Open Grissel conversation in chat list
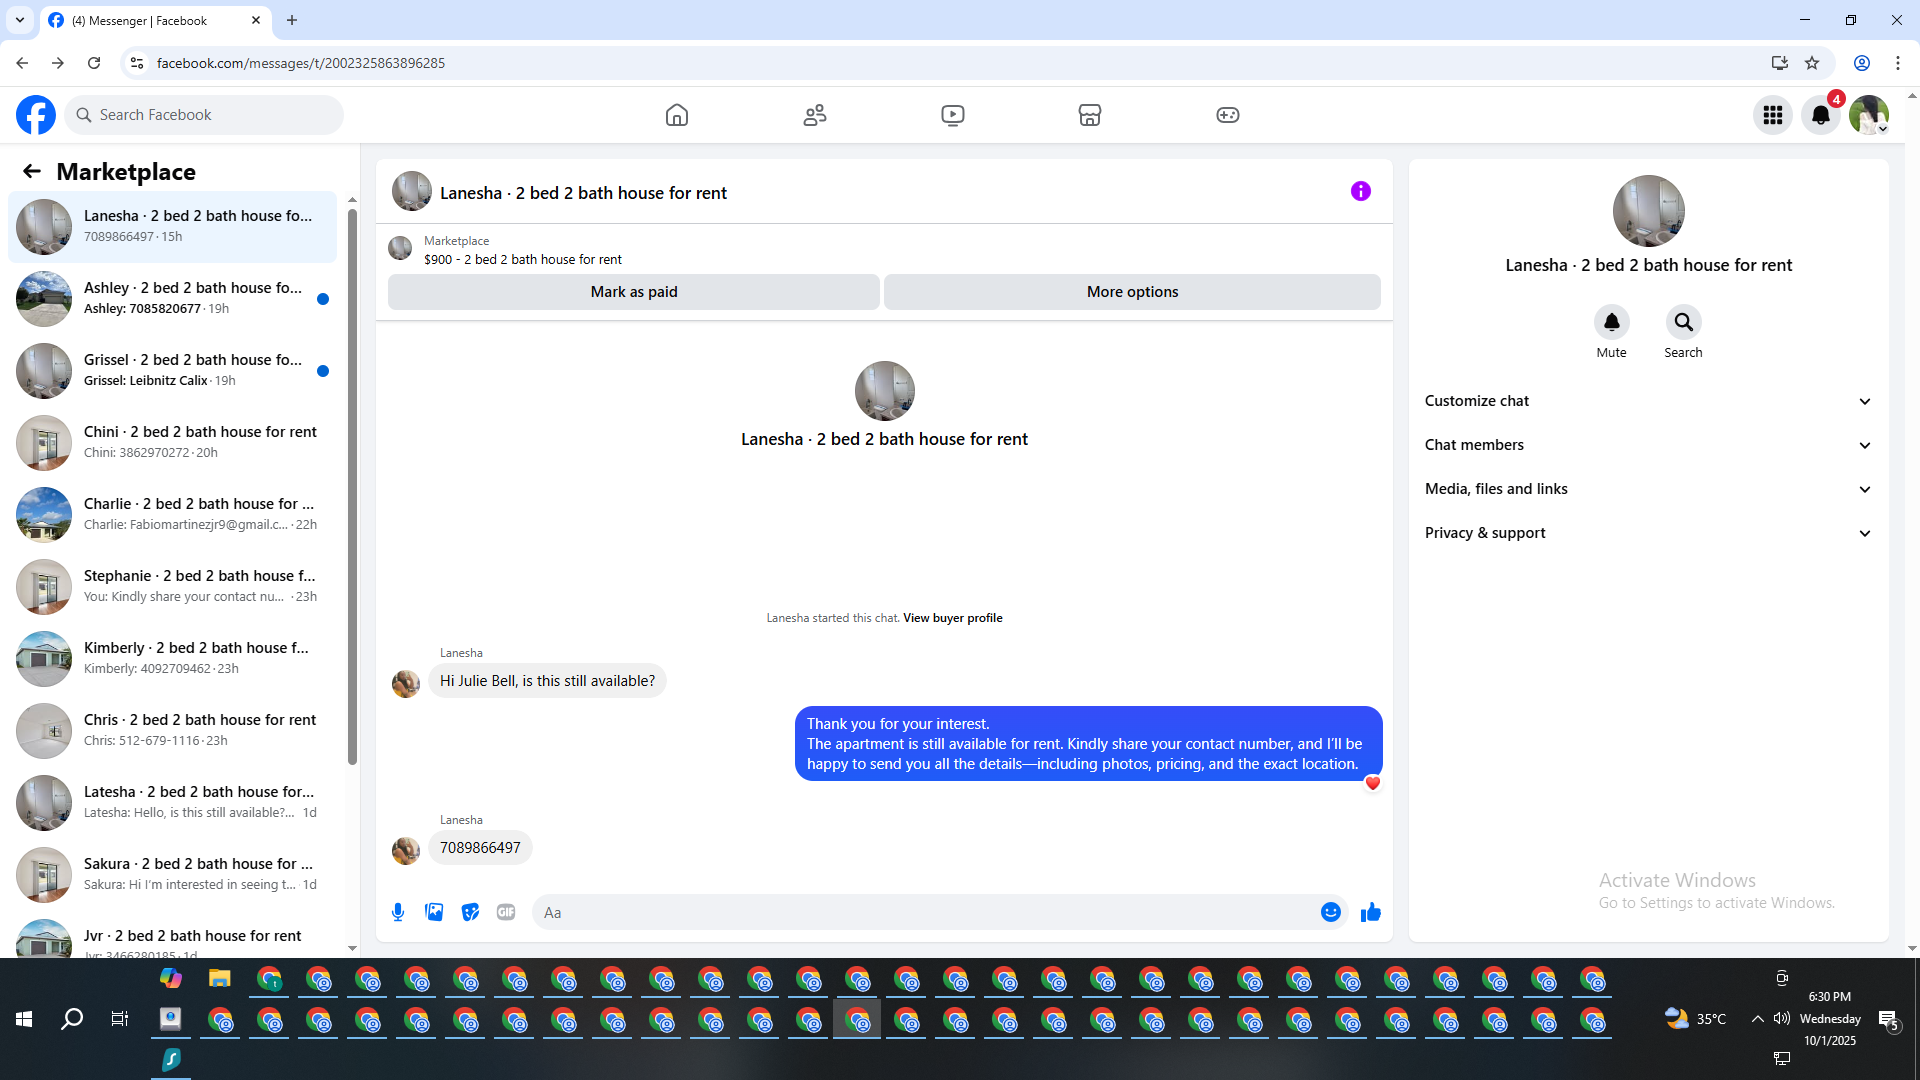Image resolution: width=1920 pixels, height=1080 pixels. tap(172, 370)
